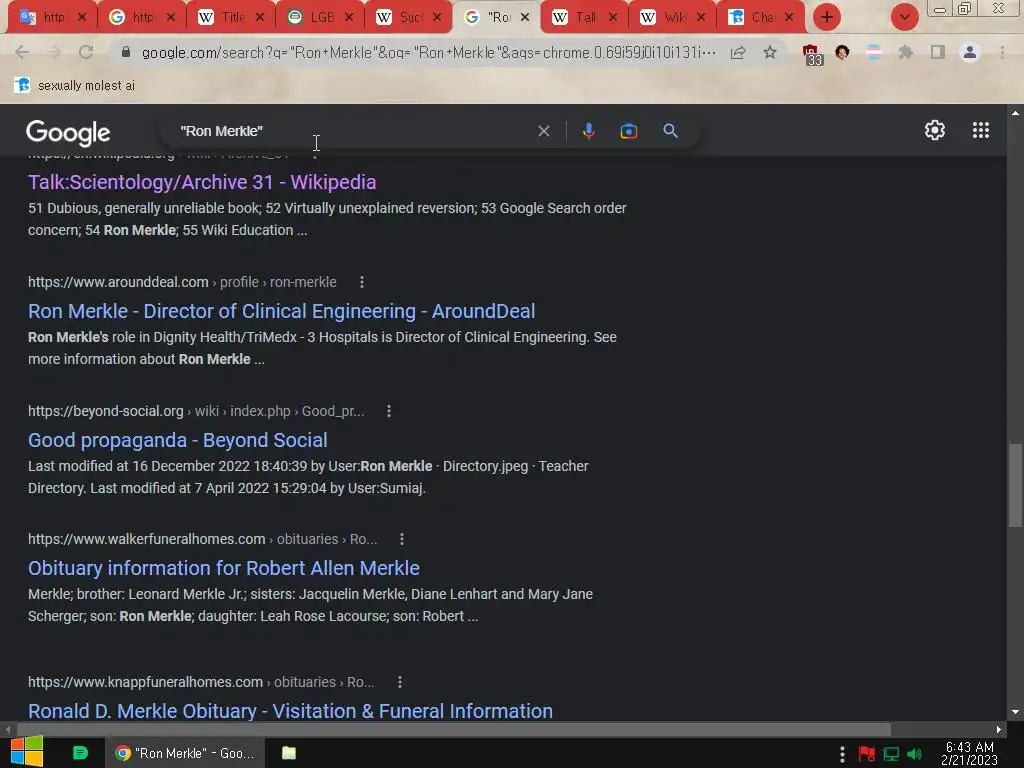Click the red flag tray icon
The width and height of the screenshot is (1024, 768).
click(867, 754)
